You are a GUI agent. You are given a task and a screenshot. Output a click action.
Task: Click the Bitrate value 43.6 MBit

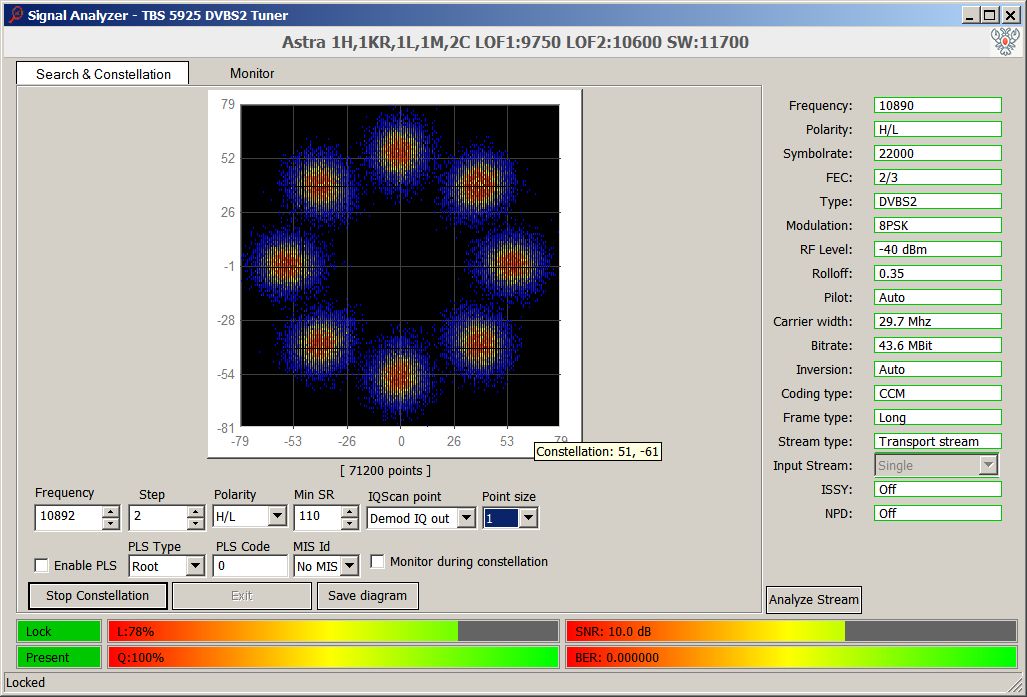tap(937, 345)
